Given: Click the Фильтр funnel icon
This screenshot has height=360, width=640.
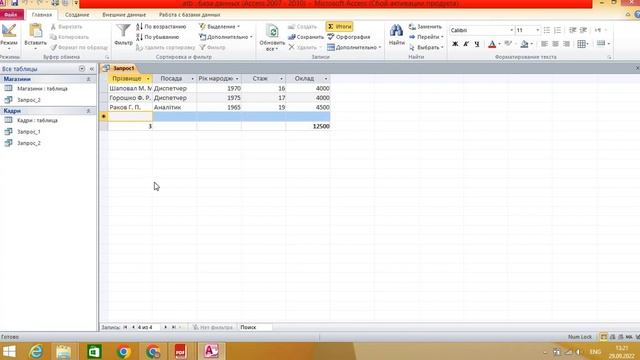Looking at the screenshot, I should click(123, 31).
